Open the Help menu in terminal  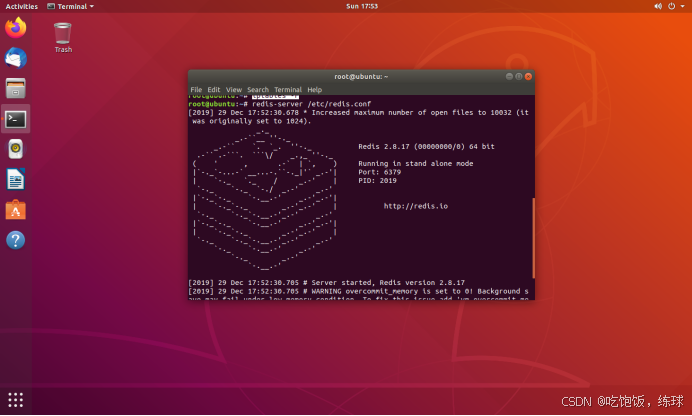314,90
